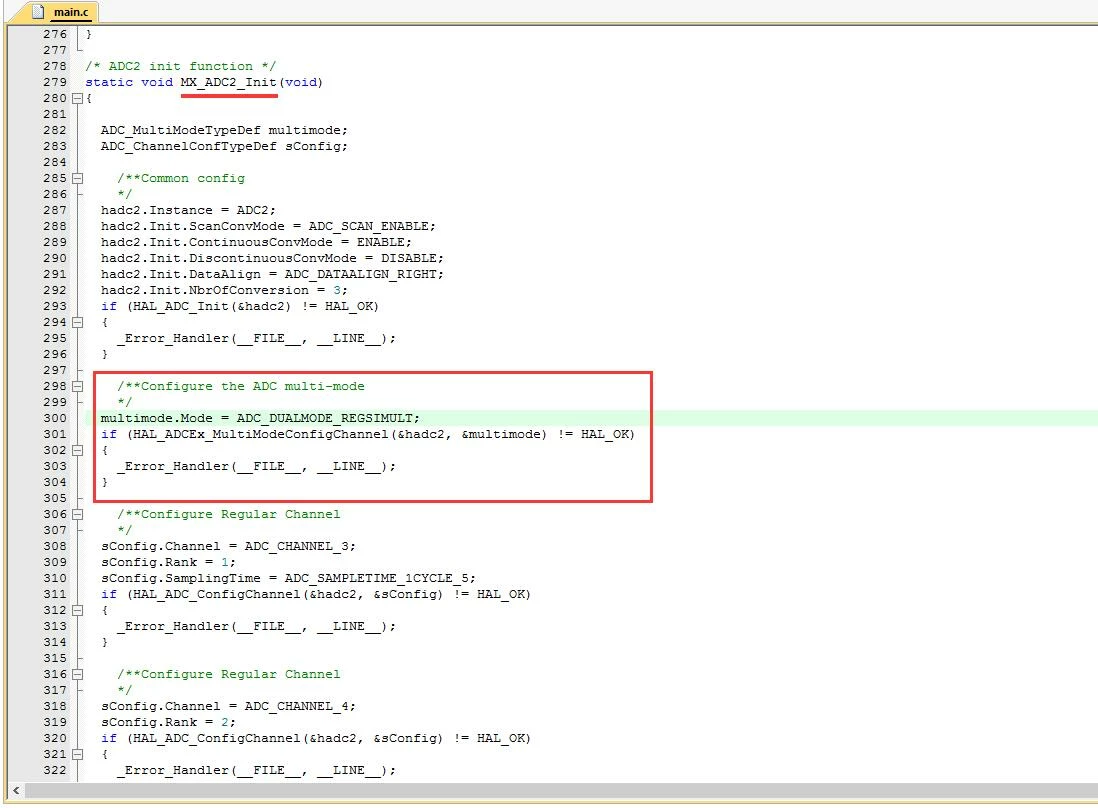Click sConfig.Rank on line 319
The image size is (1098, 808).
pos(149,723)
